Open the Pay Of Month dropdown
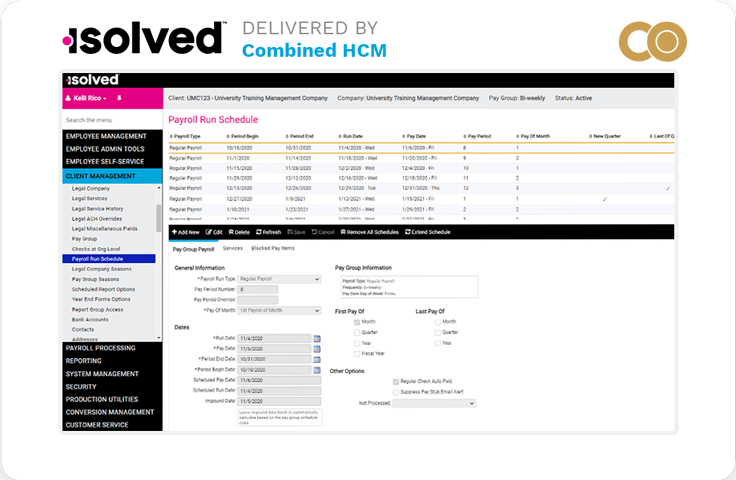Screen dimensions: 736x480 pyautogui.click(x=279, y=311)
